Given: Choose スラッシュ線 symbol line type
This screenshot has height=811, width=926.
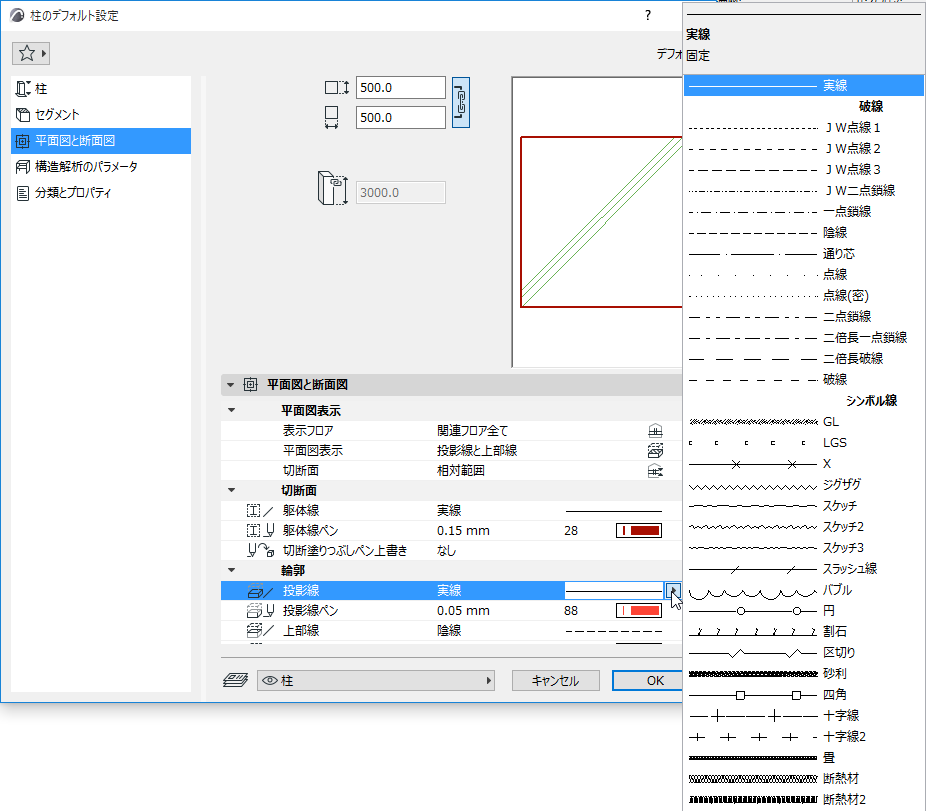Looking at the screenshot, I should coord(803,569).
